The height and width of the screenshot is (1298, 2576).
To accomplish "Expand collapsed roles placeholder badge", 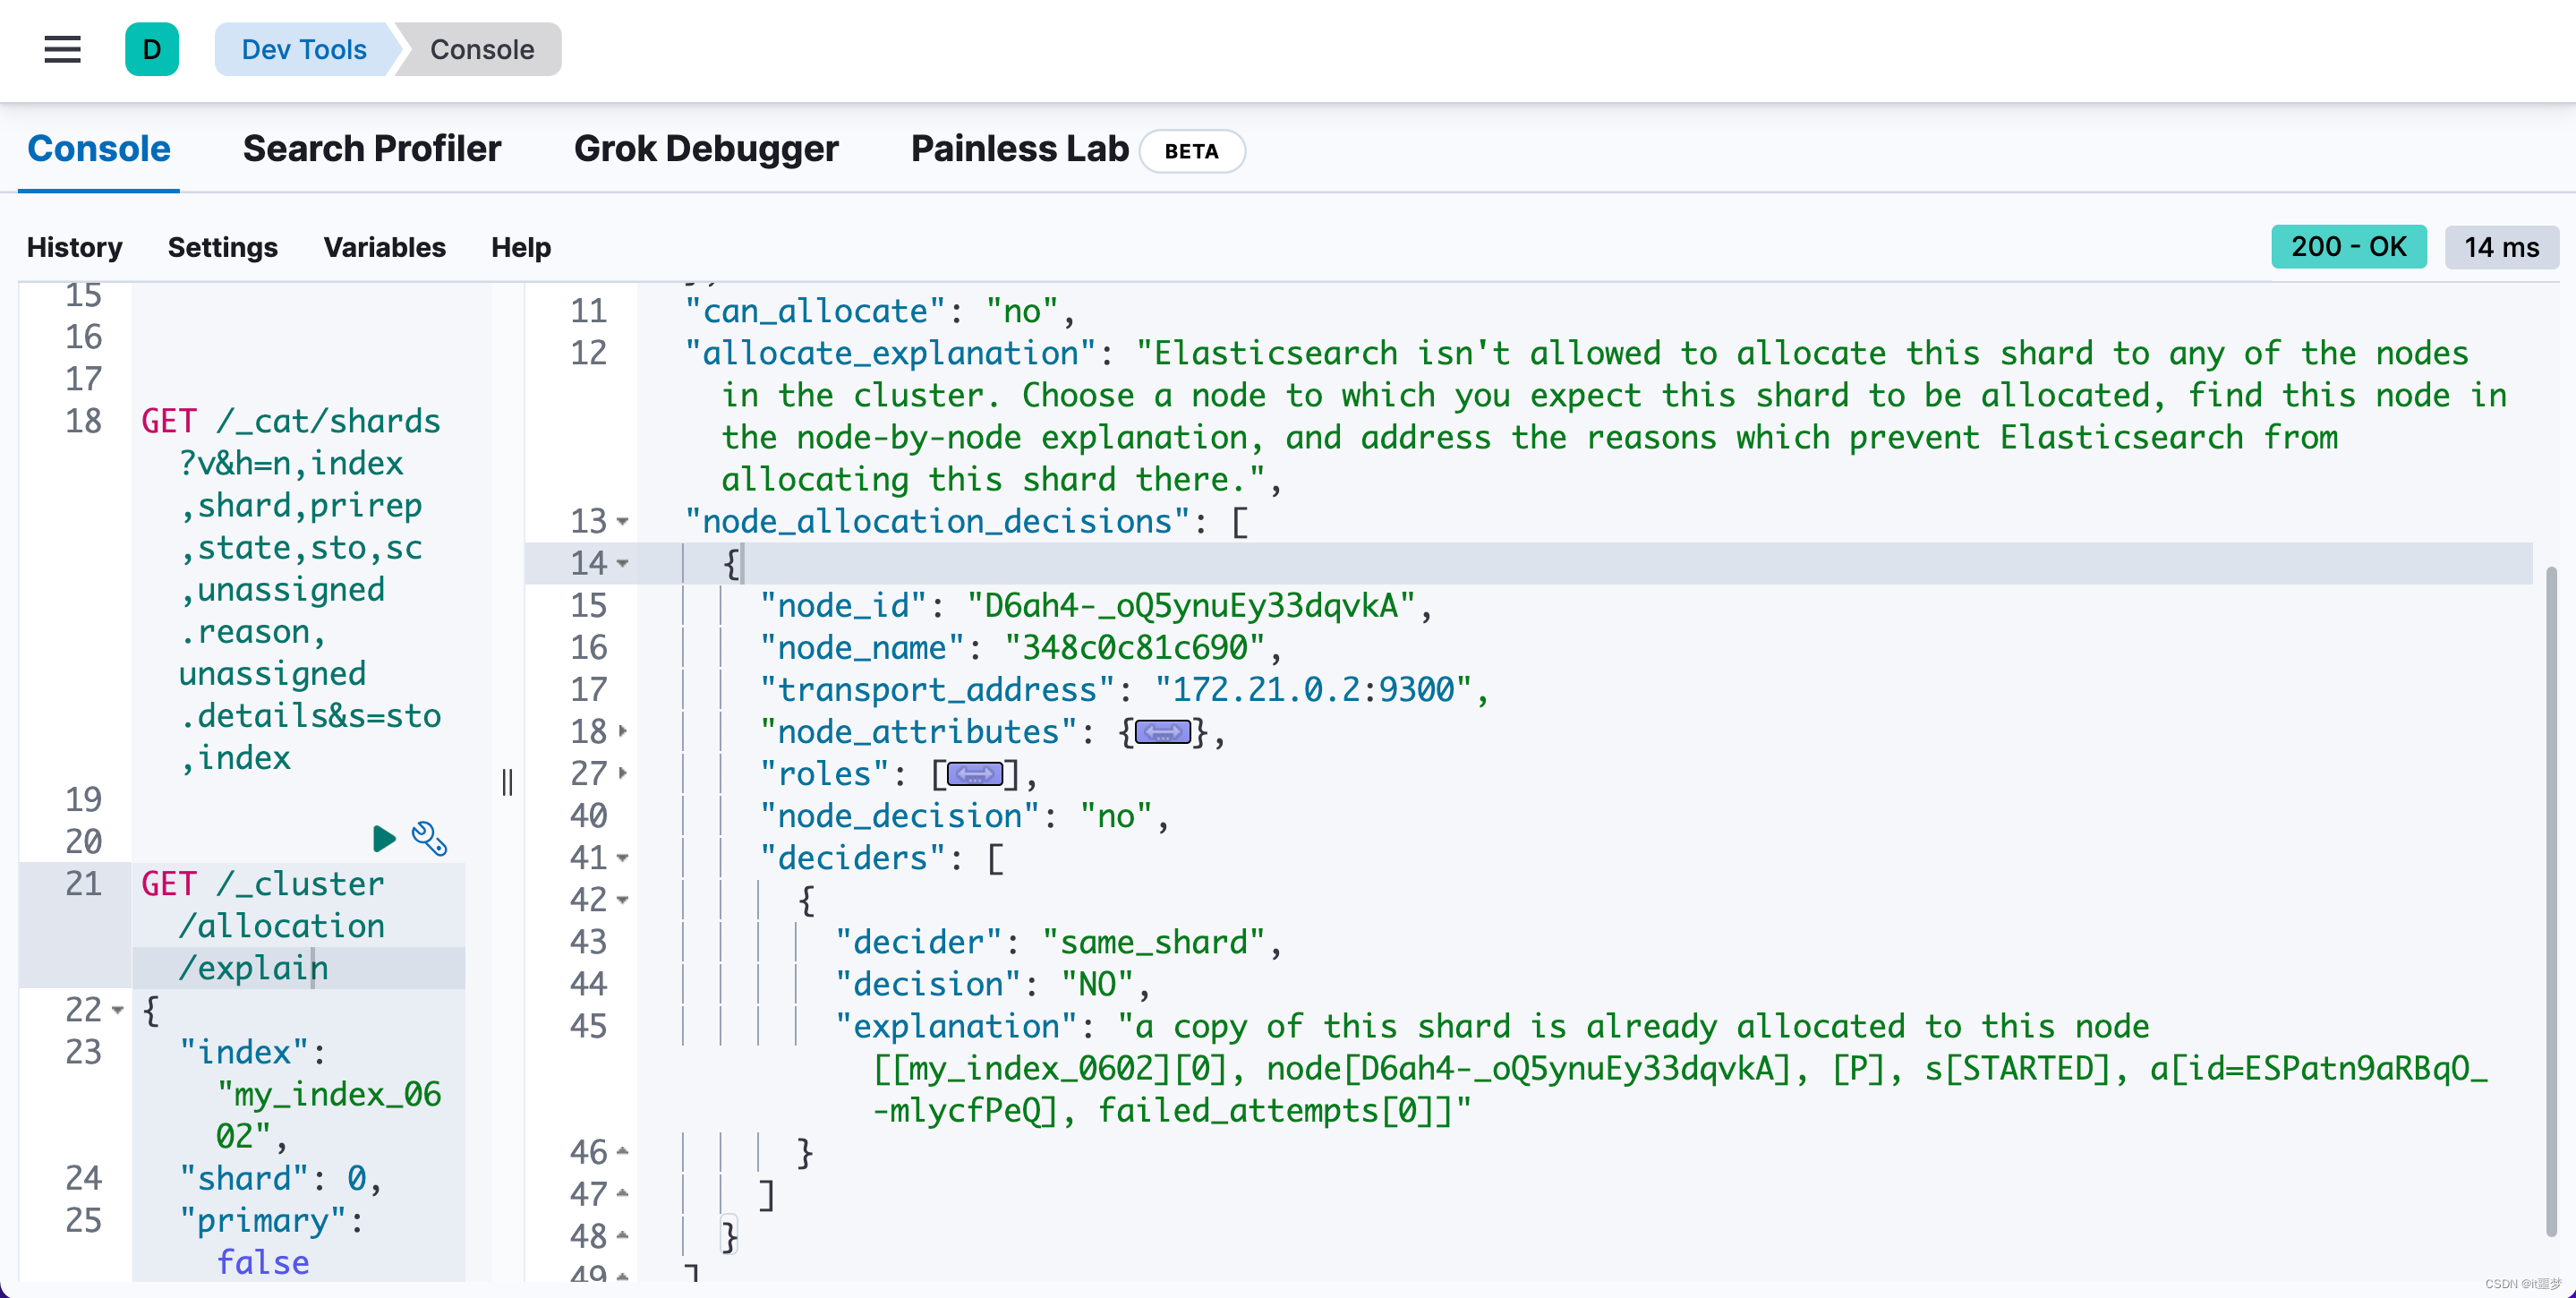I will (974, 774).
